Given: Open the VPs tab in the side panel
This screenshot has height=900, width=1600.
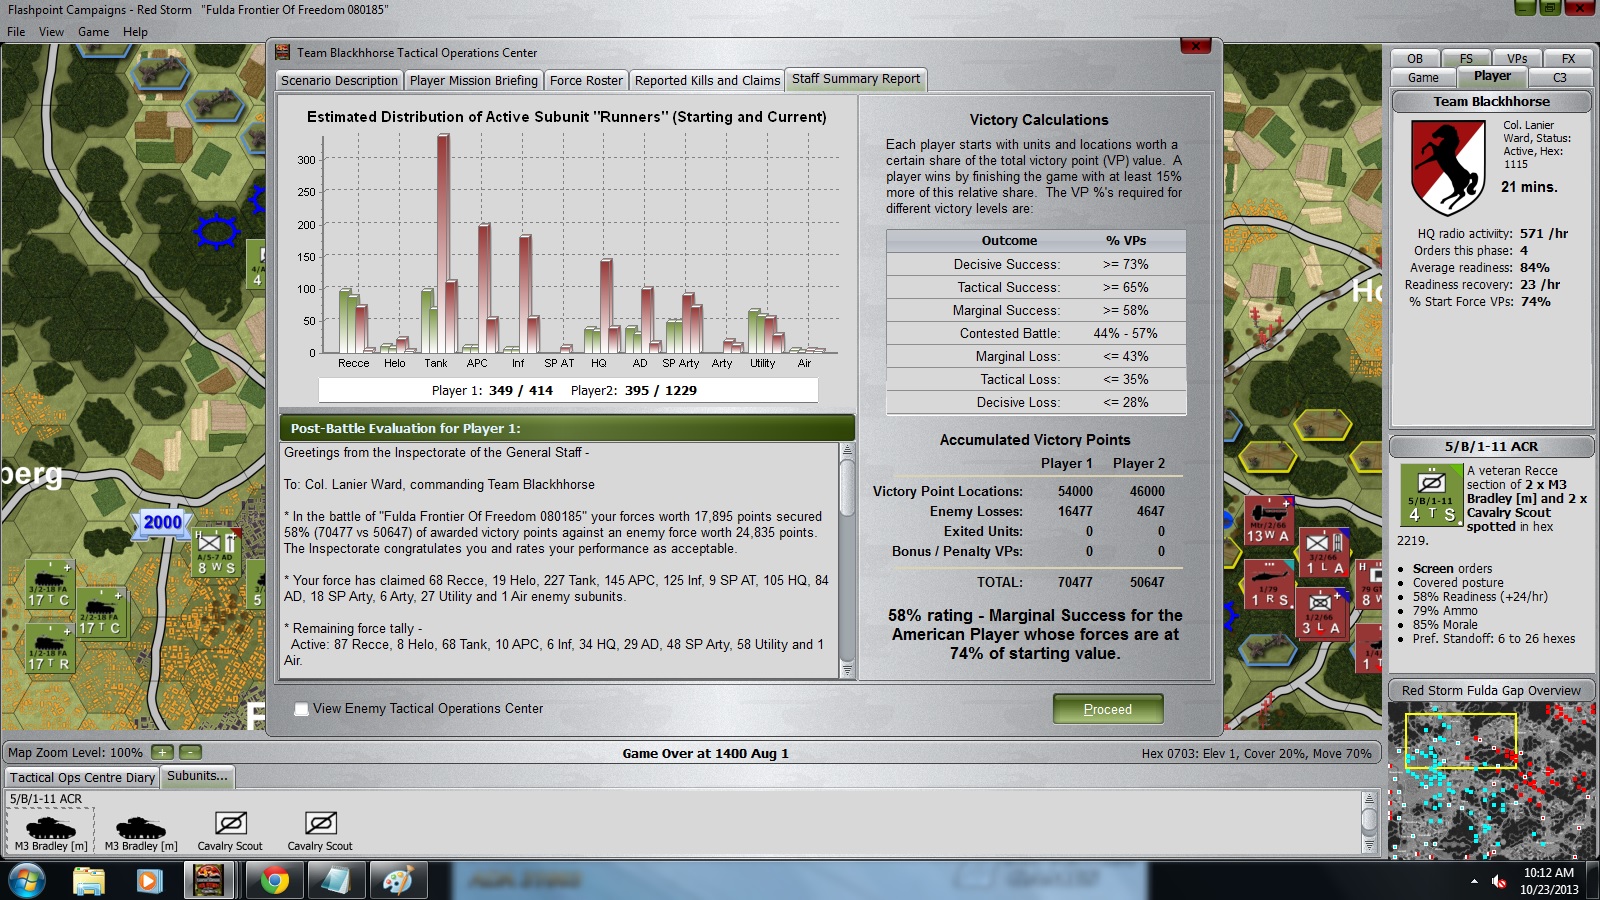Looking at the screenshot, I should (x=1517, y=59).
